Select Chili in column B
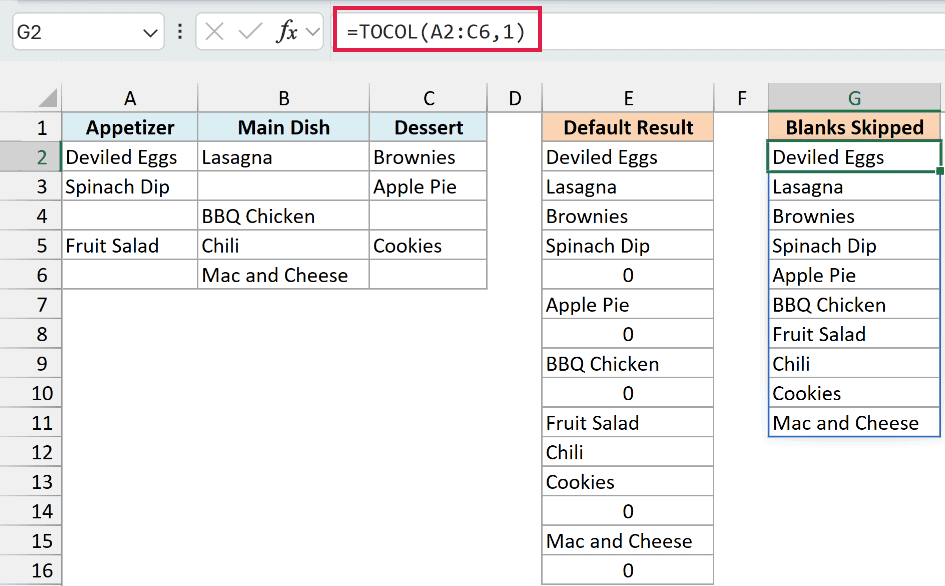The height and width of the screenshot is (586, 945). pyautogui.click(x=283, y=245)
